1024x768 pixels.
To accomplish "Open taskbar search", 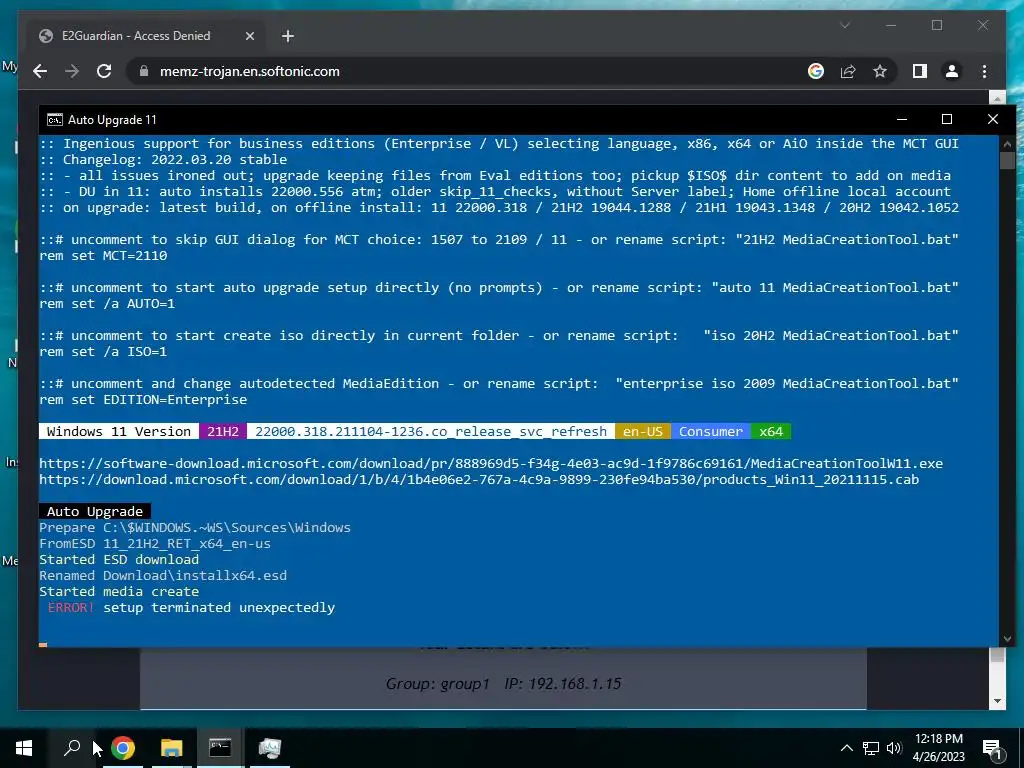I will [72, 748].
